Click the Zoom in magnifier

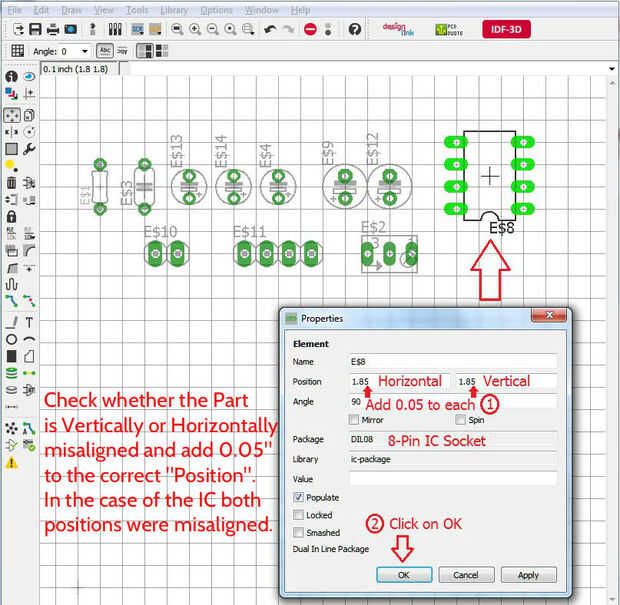[195, 29]
